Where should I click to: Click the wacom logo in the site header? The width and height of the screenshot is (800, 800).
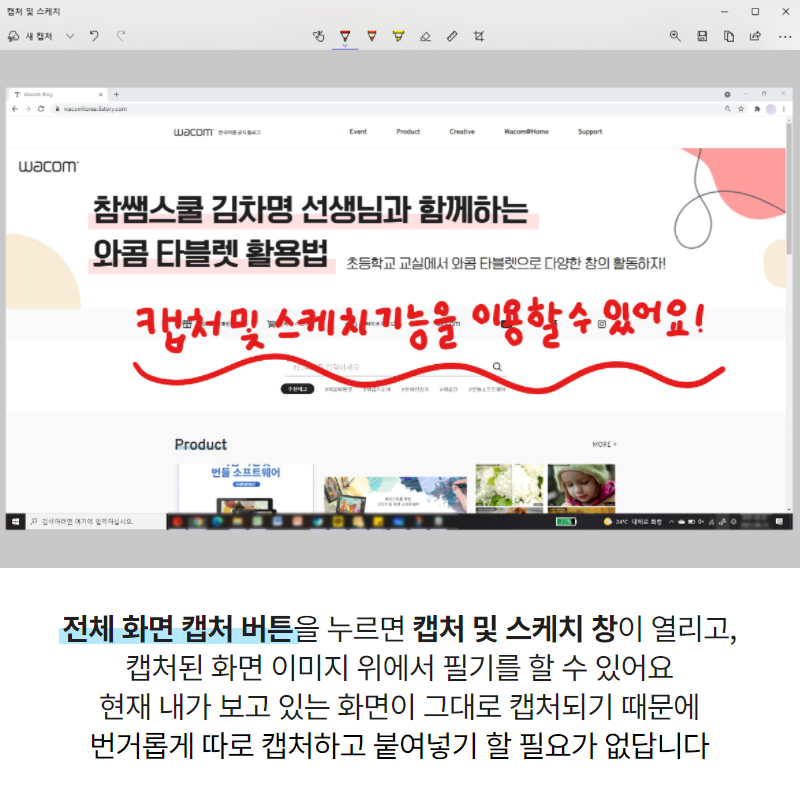pos(193,132)
